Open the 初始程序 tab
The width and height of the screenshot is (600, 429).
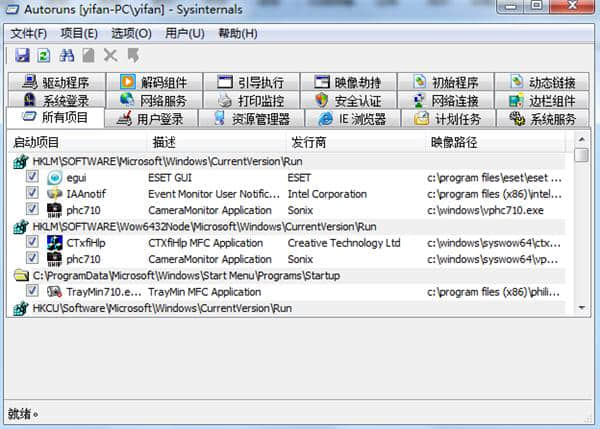(x=446, y=82)
